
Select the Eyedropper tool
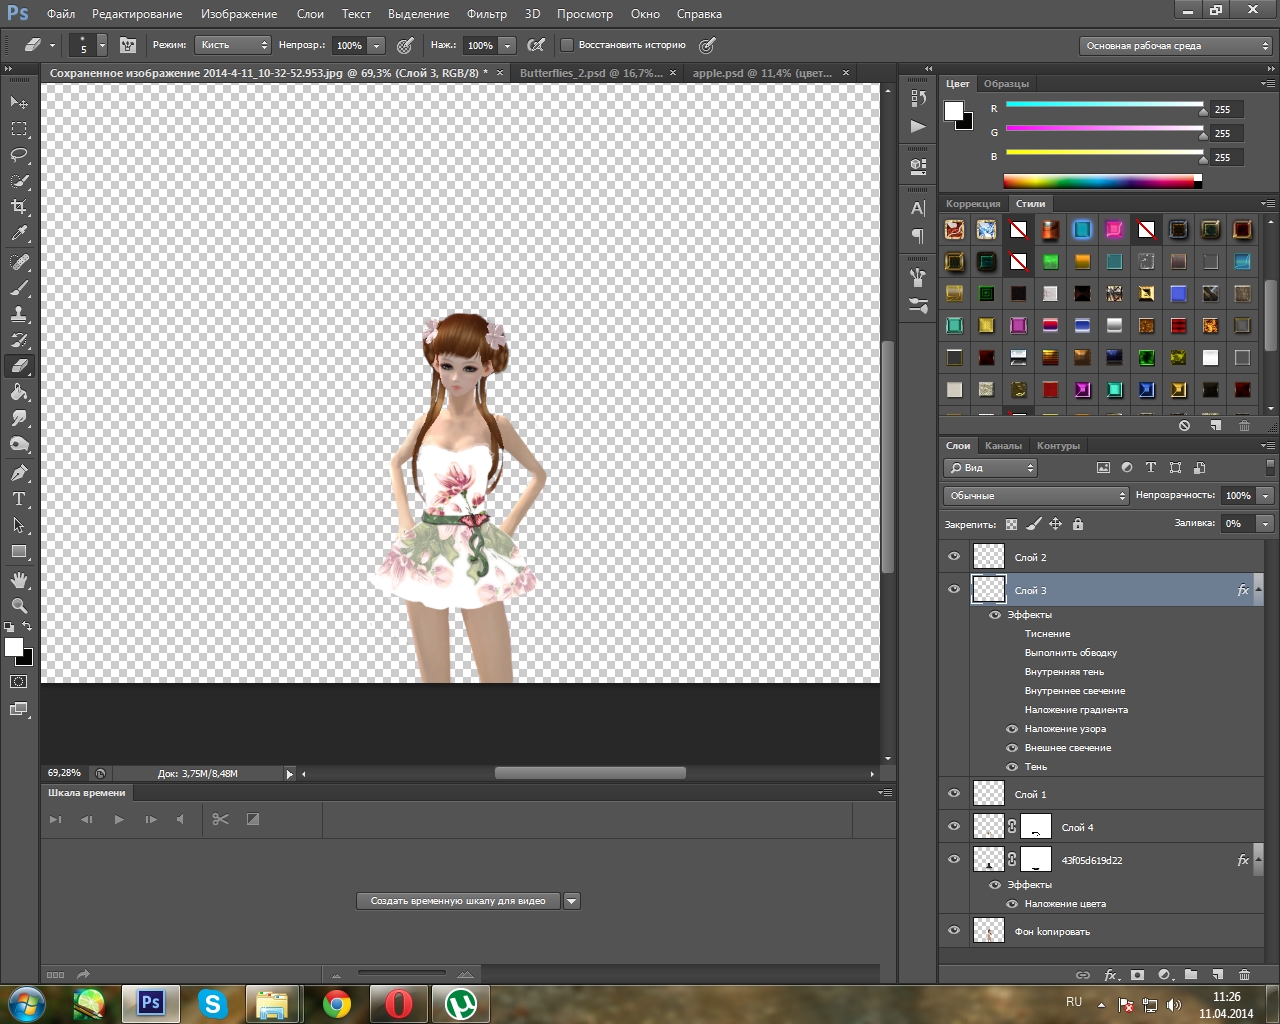coord(19,234)
